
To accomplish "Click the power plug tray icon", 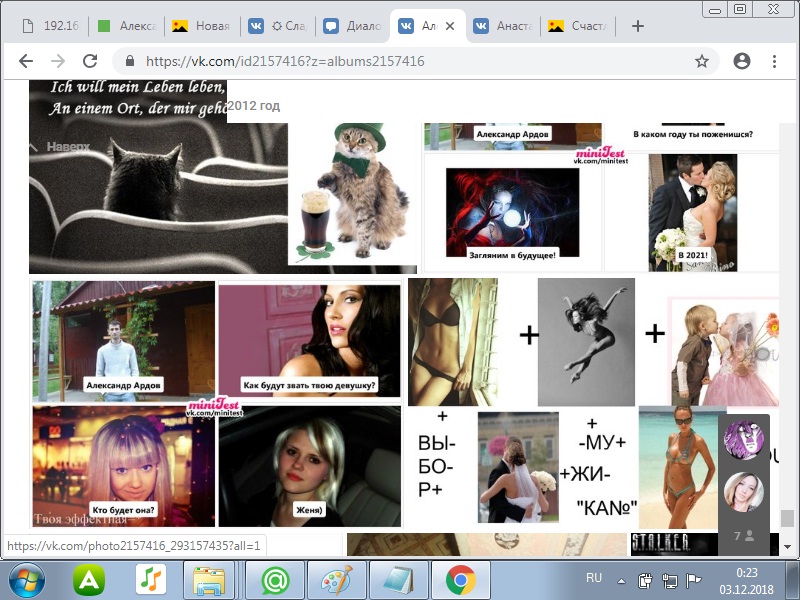I will point(645,581).
